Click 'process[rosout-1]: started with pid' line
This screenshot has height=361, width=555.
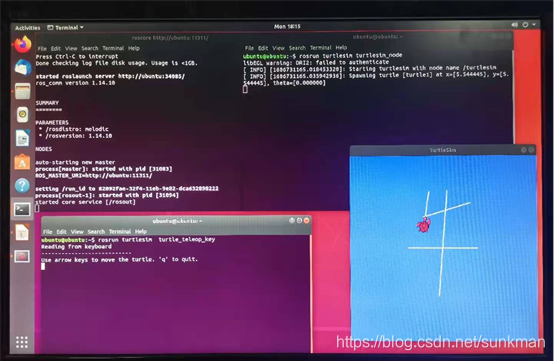point(107,195)
